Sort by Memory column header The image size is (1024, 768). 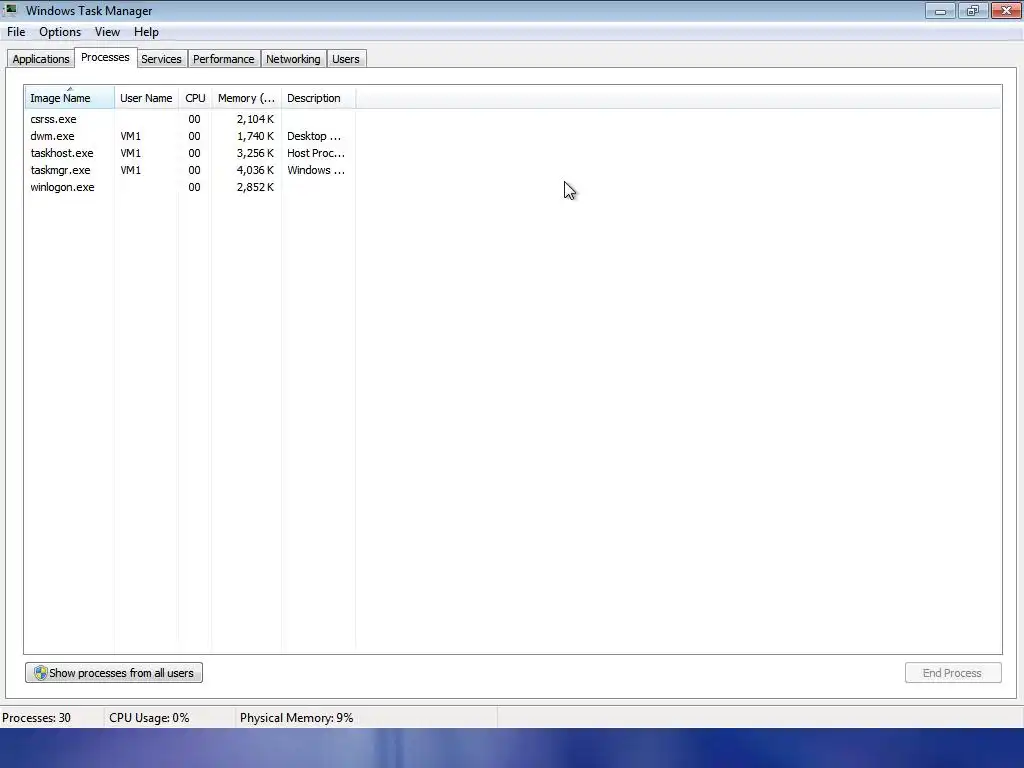(246, 98)
